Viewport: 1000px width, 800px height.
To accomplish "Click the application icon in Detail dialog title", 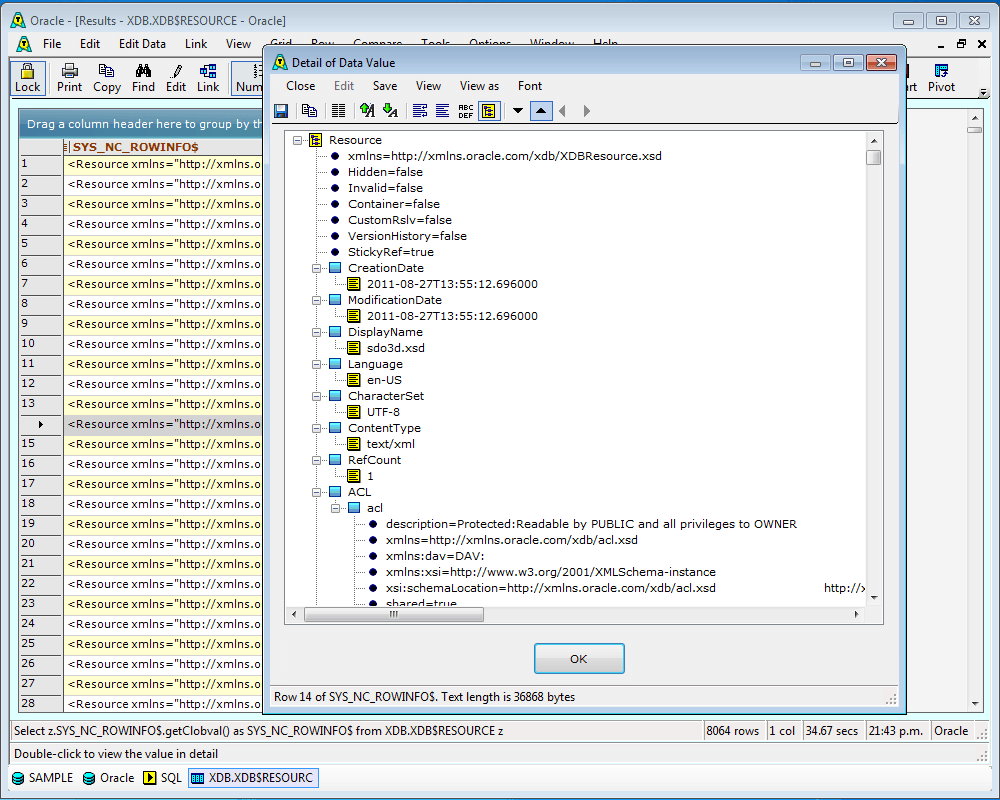I will [280, 63].
